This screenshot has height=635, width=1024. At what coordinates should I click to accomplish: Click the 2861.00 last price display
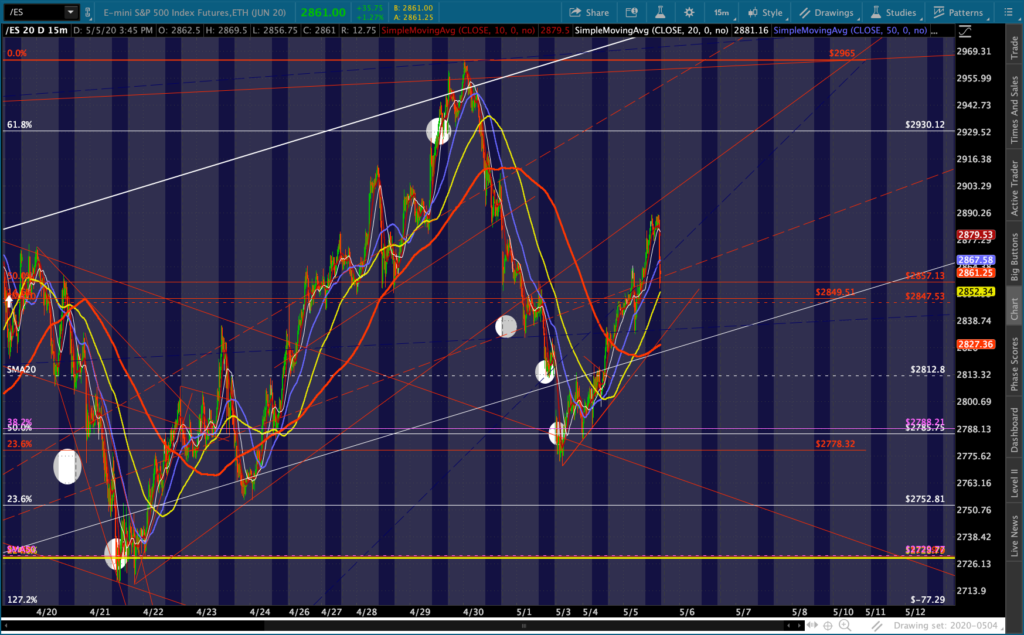[x=323, y=12]
